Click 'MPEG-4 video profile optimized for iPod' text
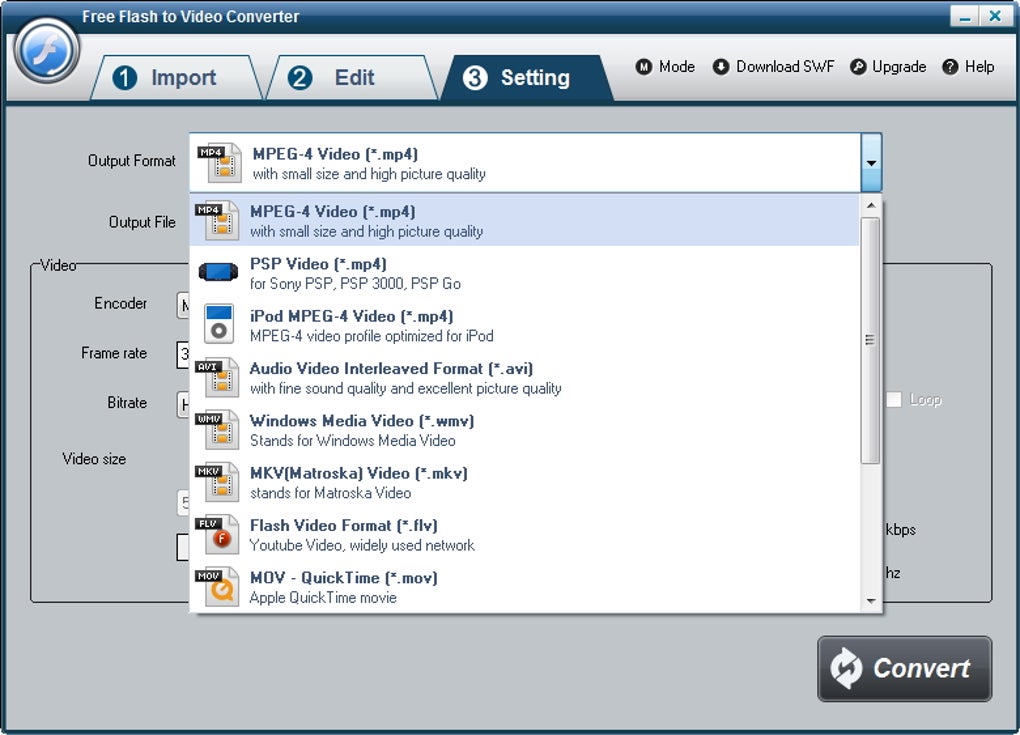Image resolution: width=1020 pixels, height=735 pixels. click(371, 336)
